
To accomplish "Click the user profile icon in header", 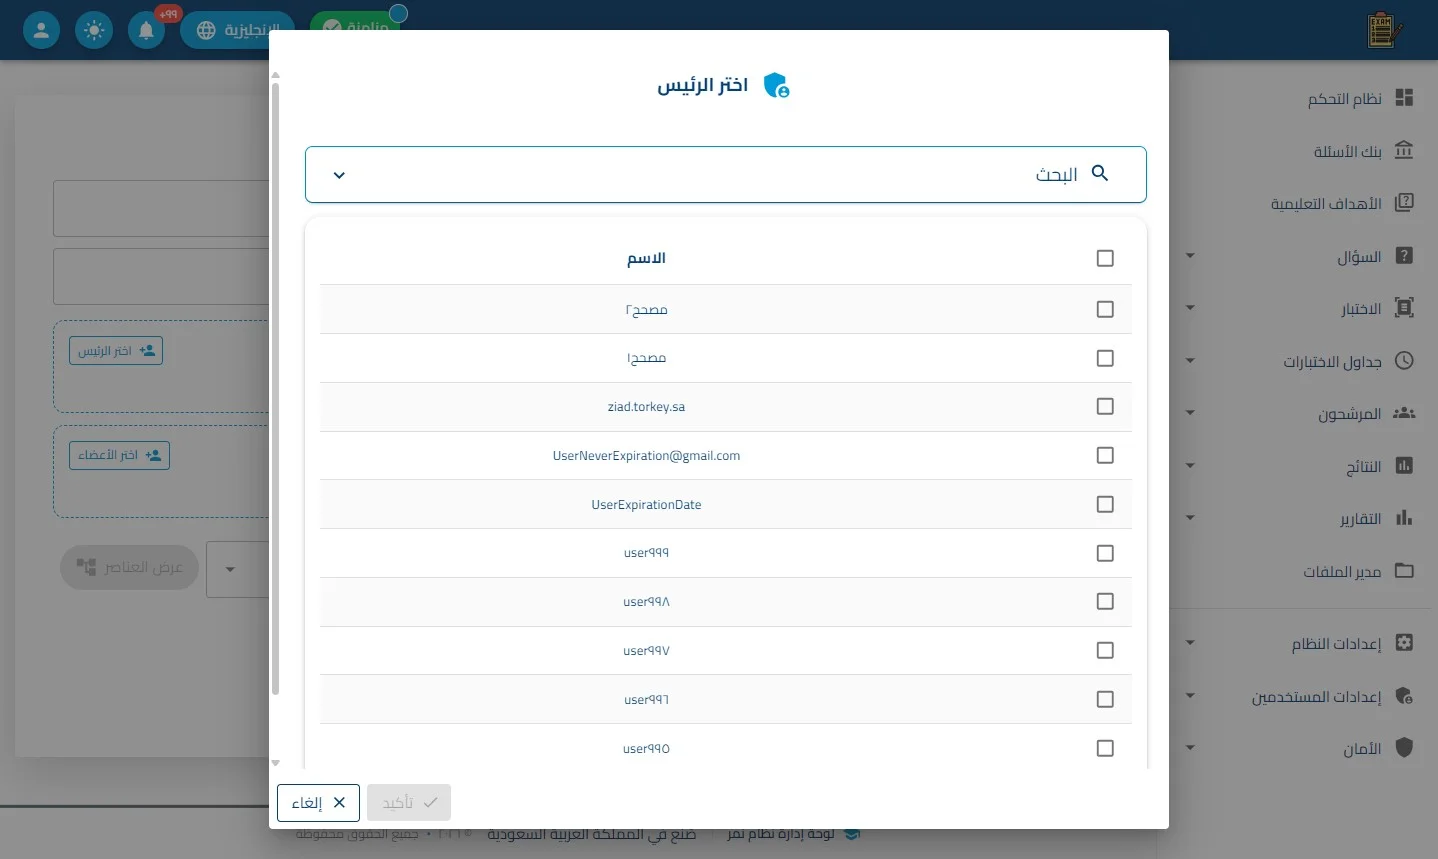I will coord(41,30).
